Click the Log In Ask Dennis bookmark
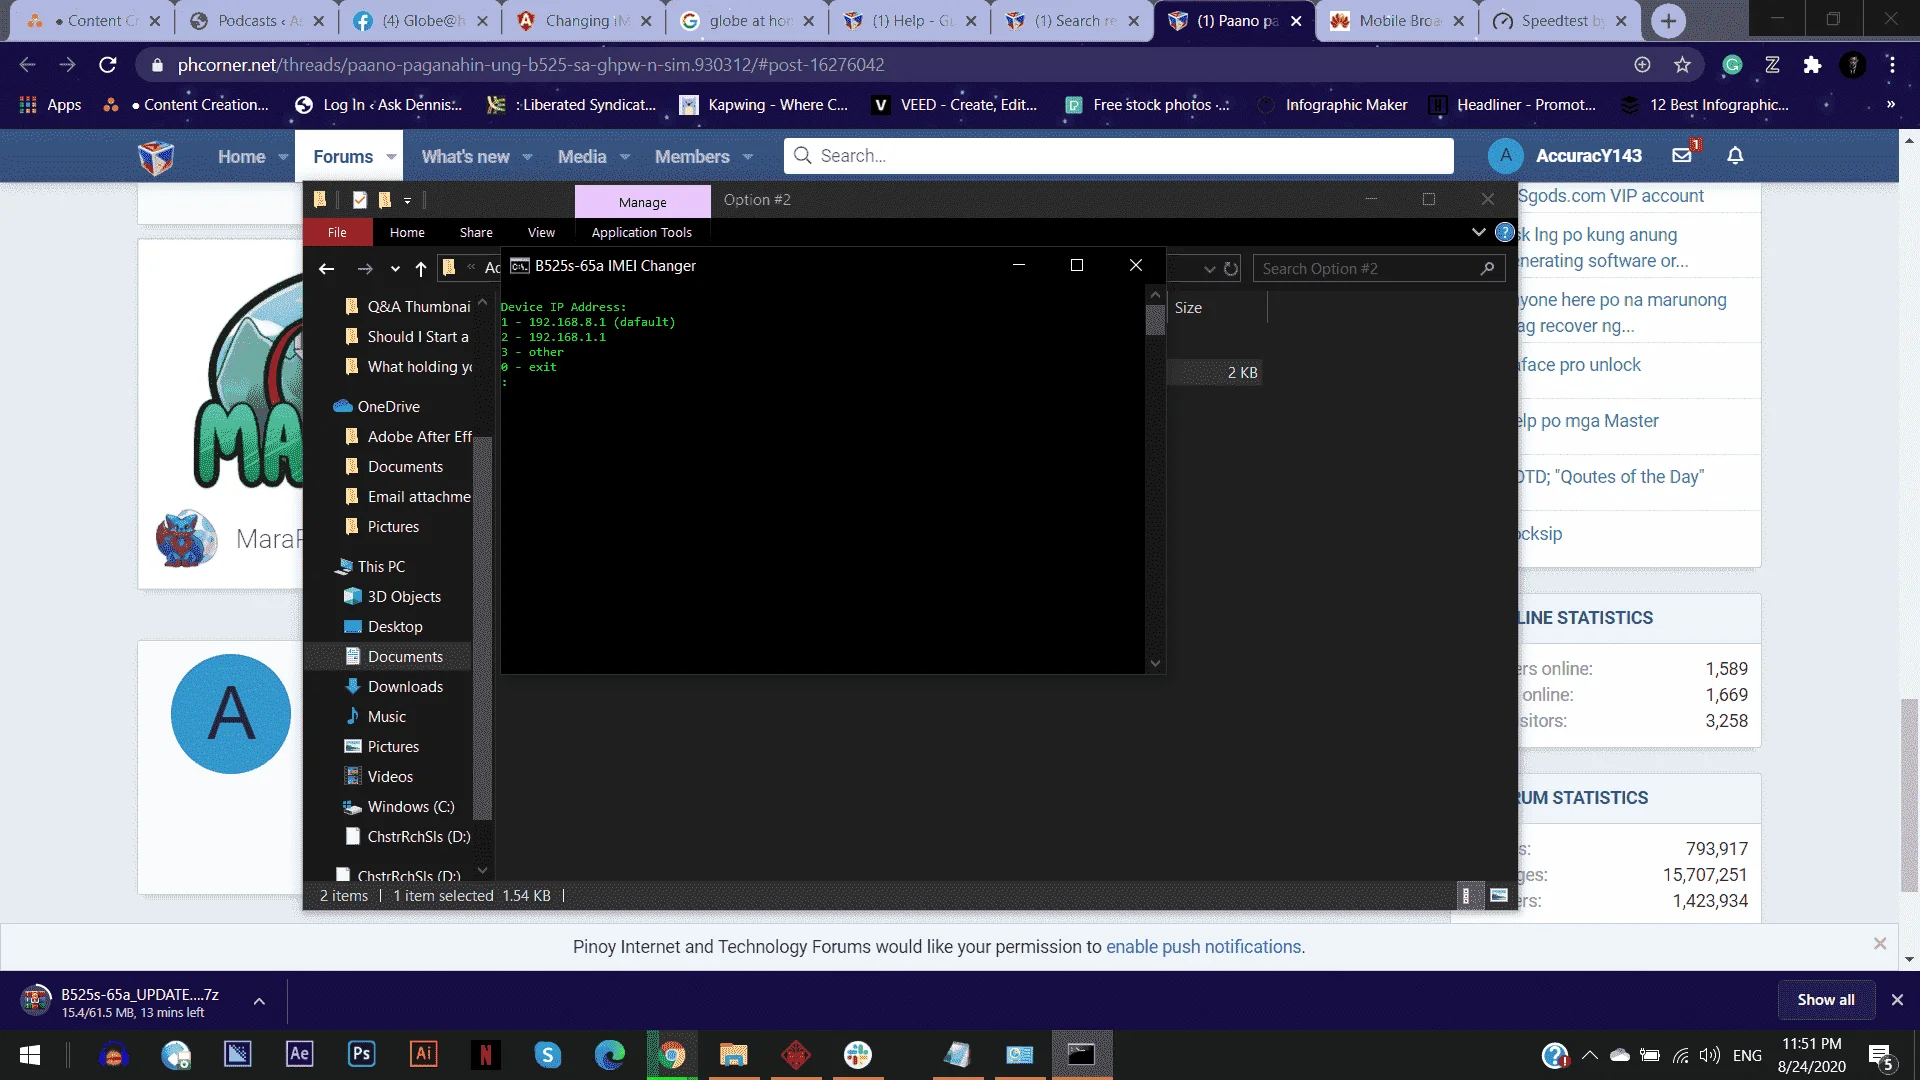 point(379,105)
